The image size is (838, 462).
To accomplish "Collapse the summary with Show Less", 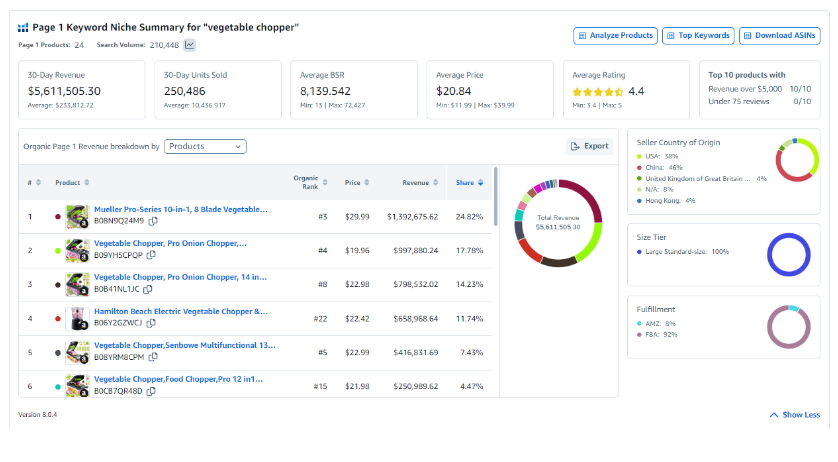I will 794,415.
